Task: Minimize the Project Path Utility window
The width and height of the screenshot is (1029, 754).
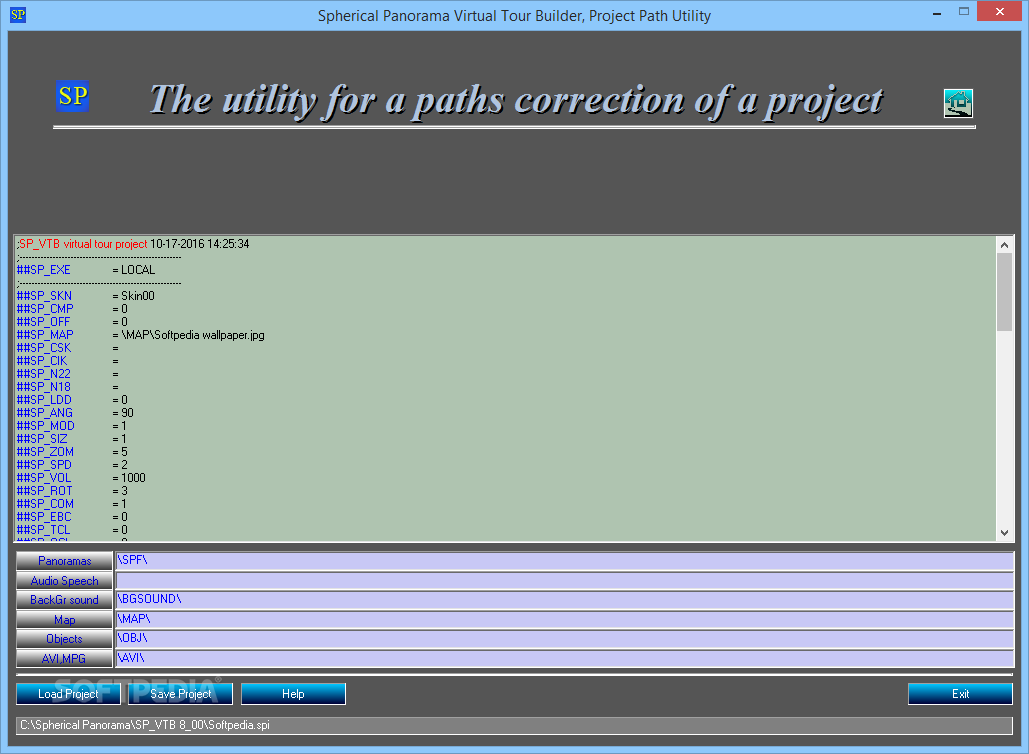Action: click(x=936, y=12)
